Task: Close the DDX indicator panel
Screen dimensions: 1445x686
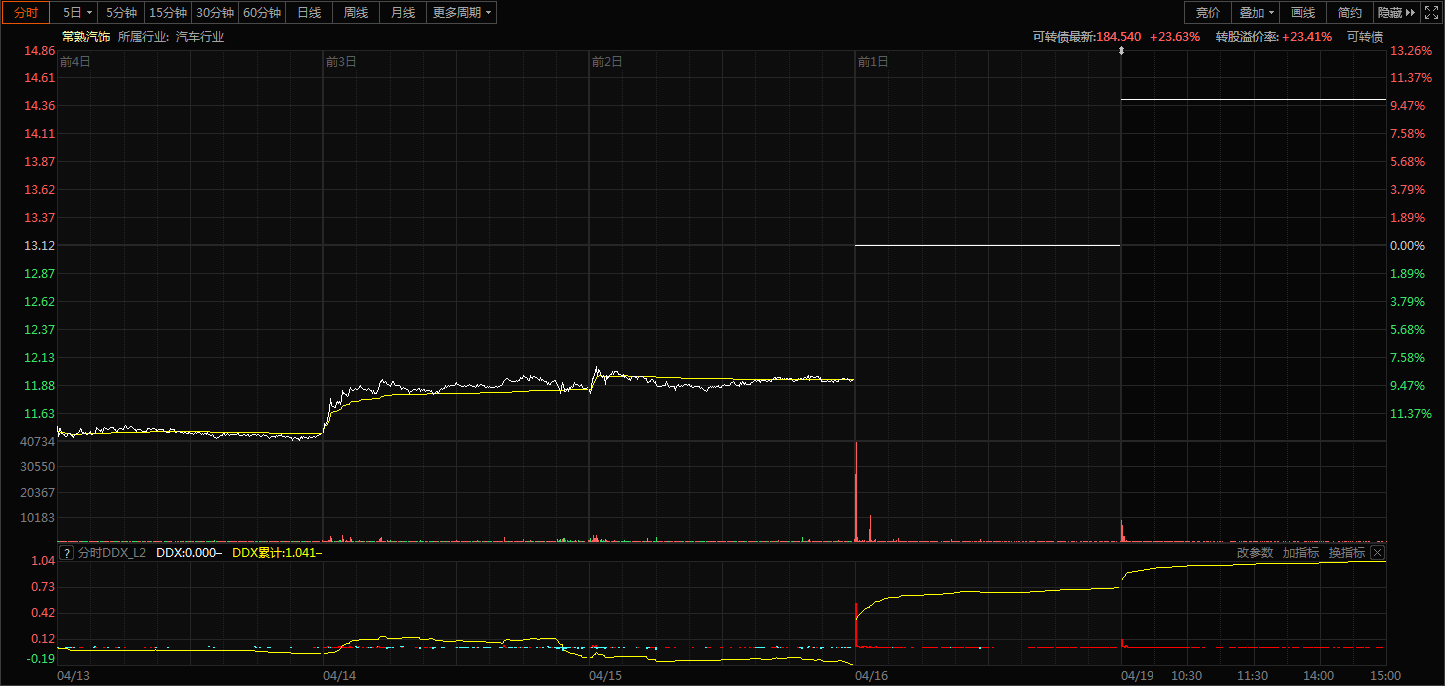Action: click(x=1377, y=552)
